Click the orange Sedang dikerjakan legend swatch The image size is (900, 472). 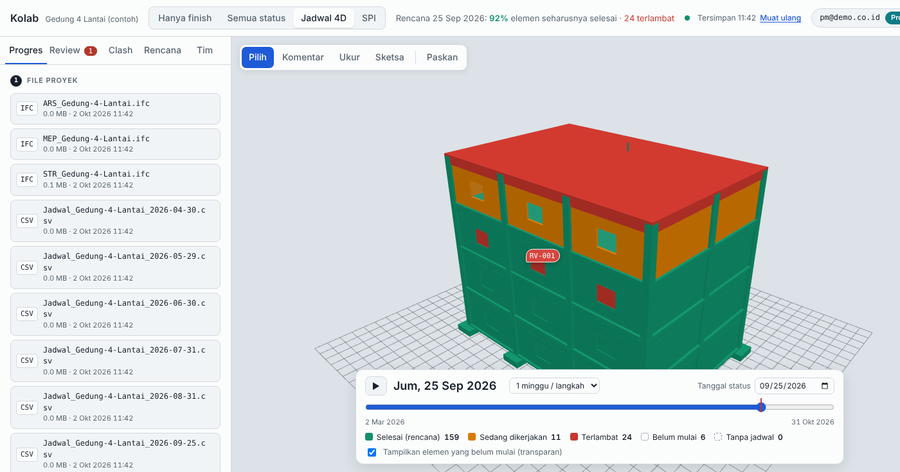tap(472, 437)
